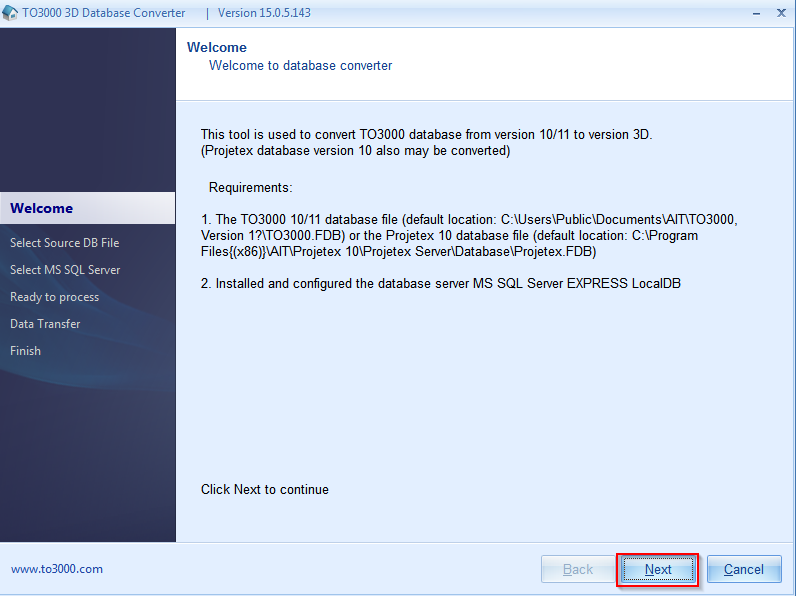Screen dimensions: 796x596
Task: Close the converter window
Action: pyautogui.click(x=781, y=13)
